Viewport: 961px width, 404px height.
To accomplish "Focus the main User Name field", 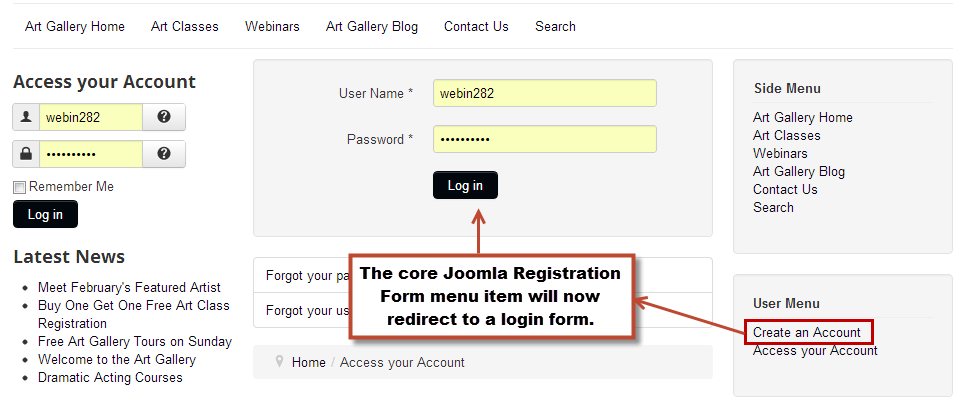I will (x=545, y=93).
